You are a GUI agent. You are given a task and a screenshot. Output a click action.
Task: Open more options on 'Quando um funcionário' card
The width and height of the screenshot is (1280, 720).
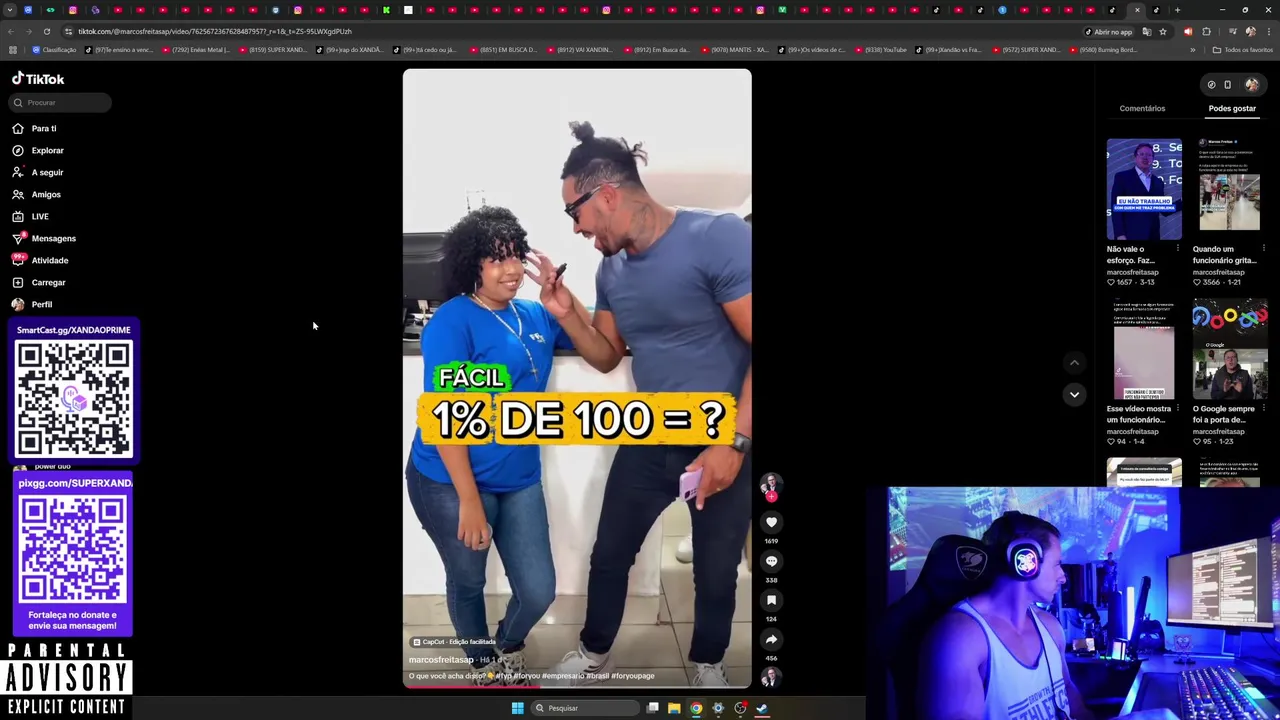click(x=1263, y=249)
